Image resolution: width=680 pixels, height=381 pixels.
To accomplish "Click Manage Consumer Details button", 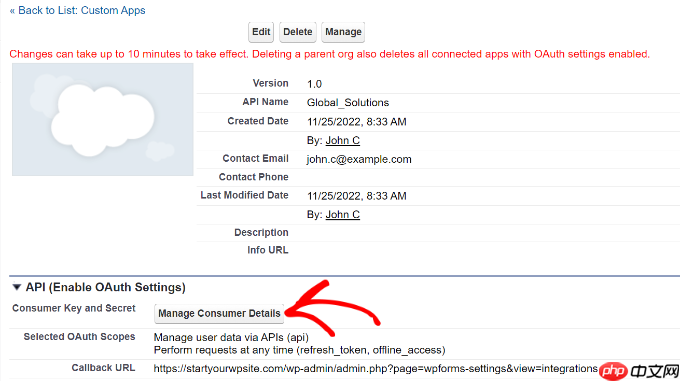I will [219, 313].
